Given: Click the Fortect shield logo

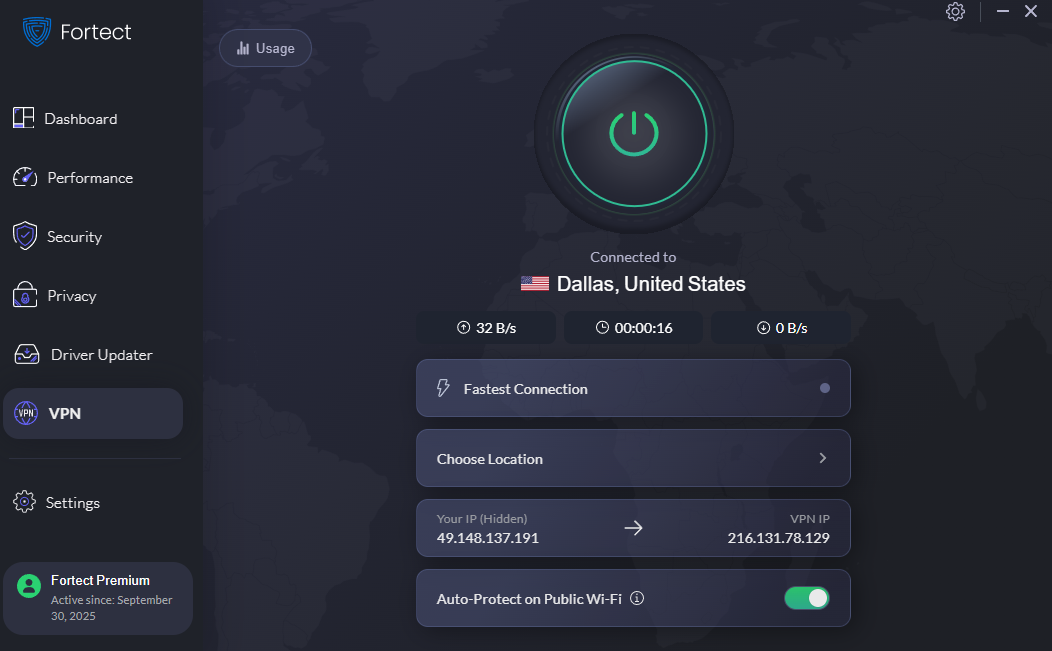Looking at the screenshot, I should pos(36,32).
